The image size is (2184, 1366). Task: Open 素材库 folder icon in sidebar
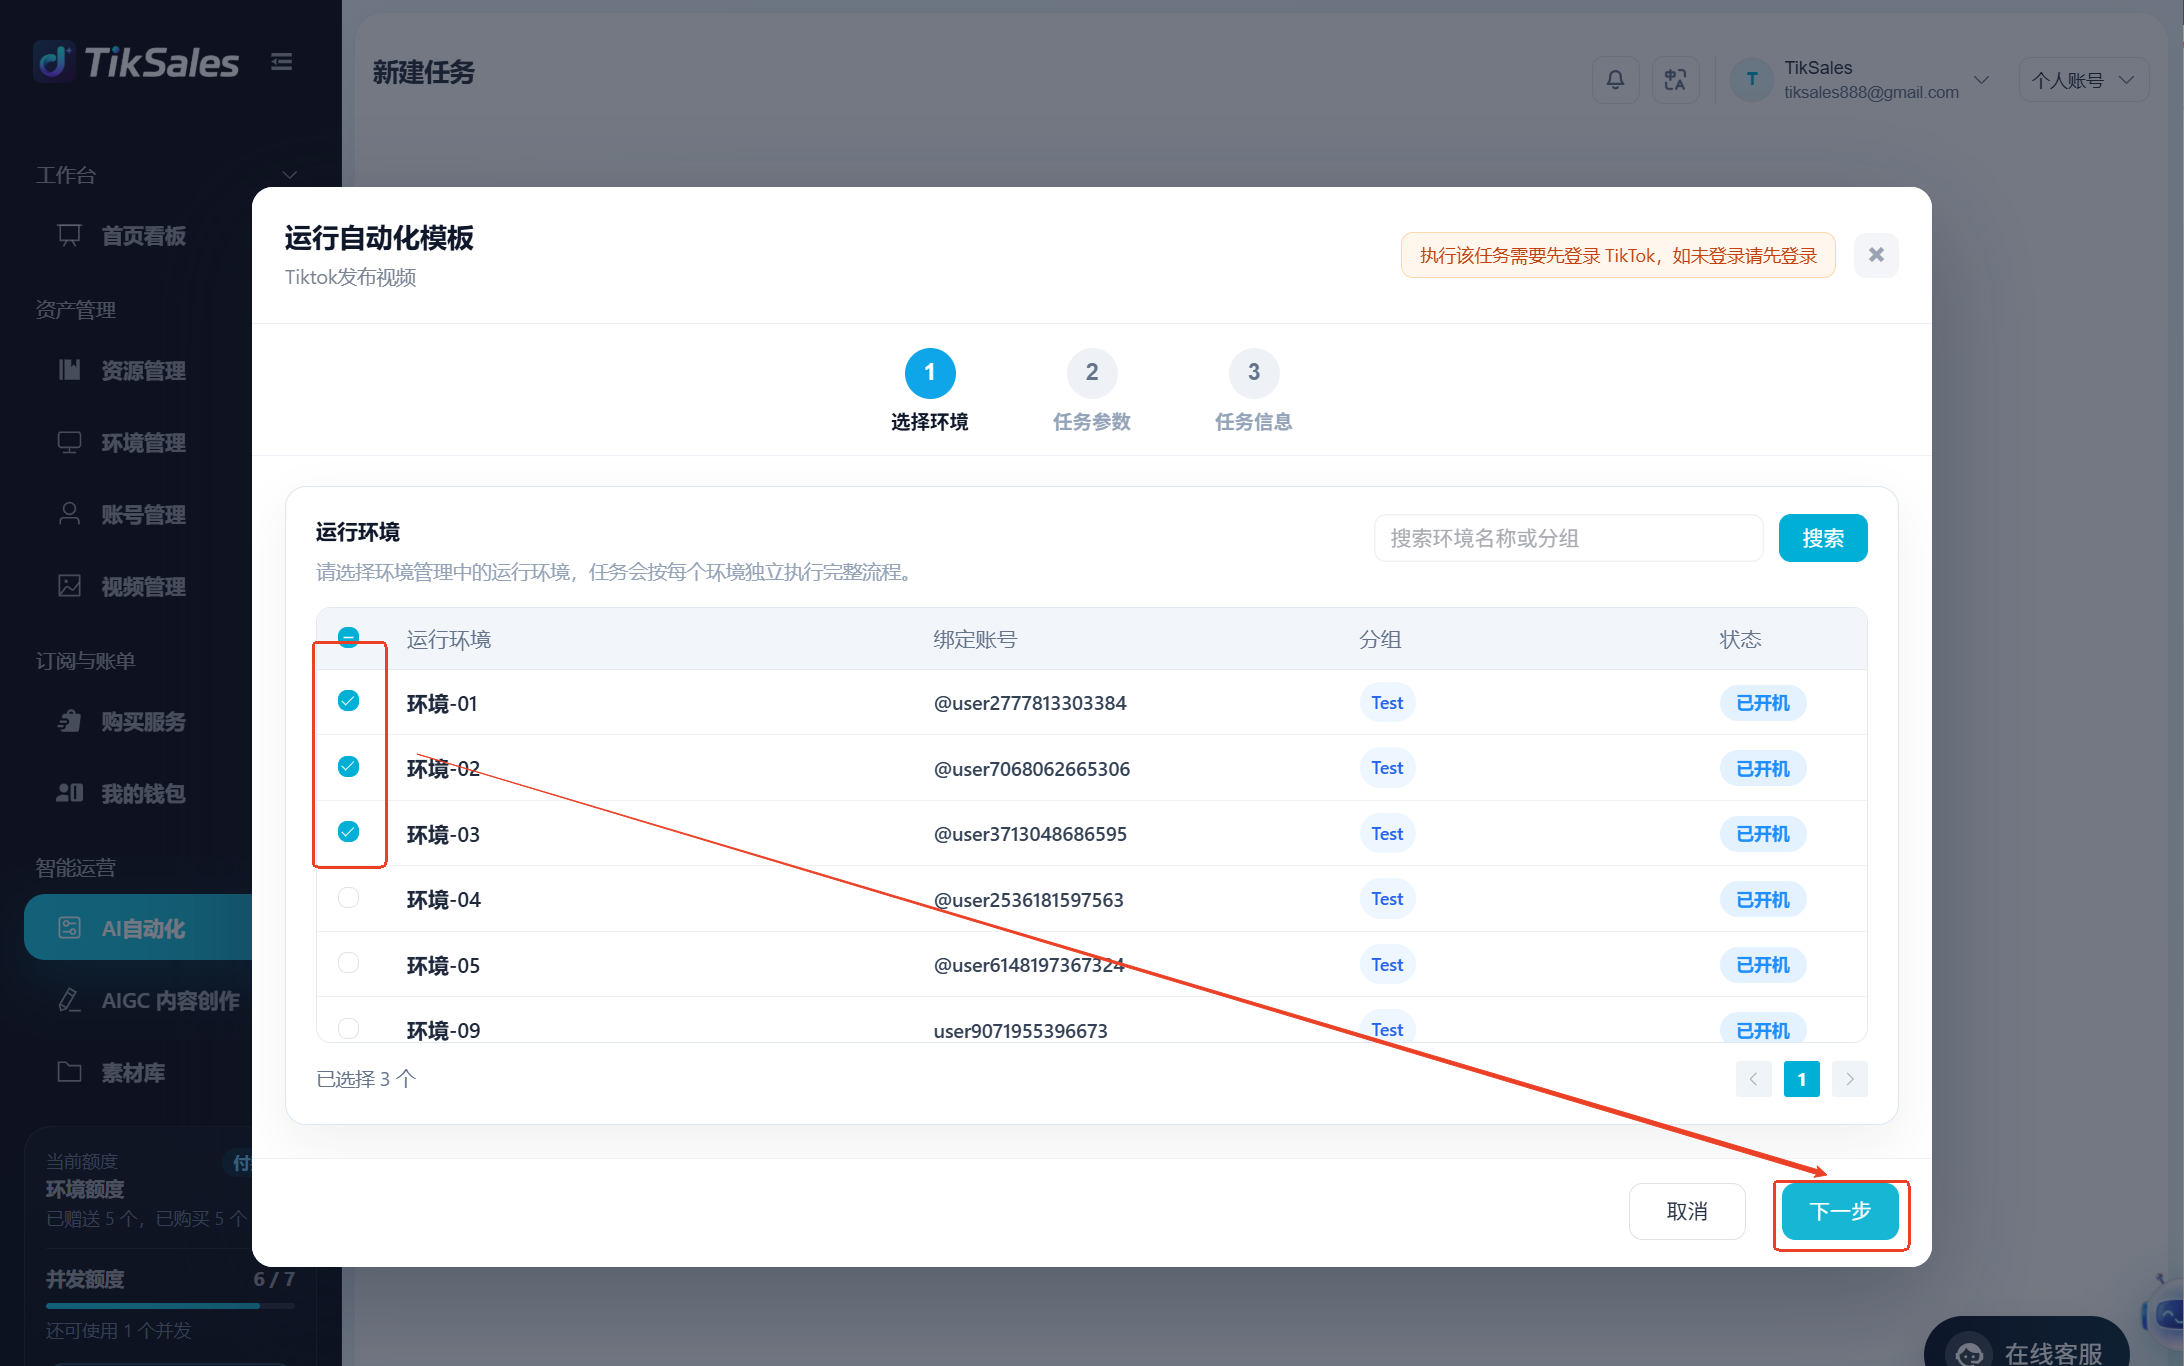click(x=69, y=1072)
